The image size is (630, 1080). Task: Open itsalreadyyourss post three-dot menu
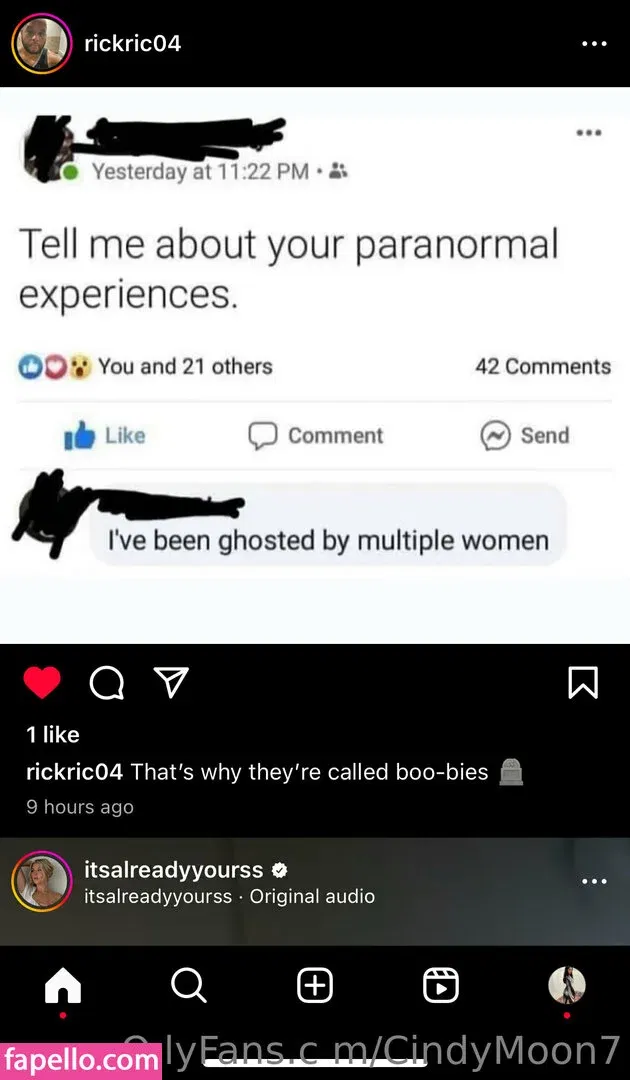594,882
